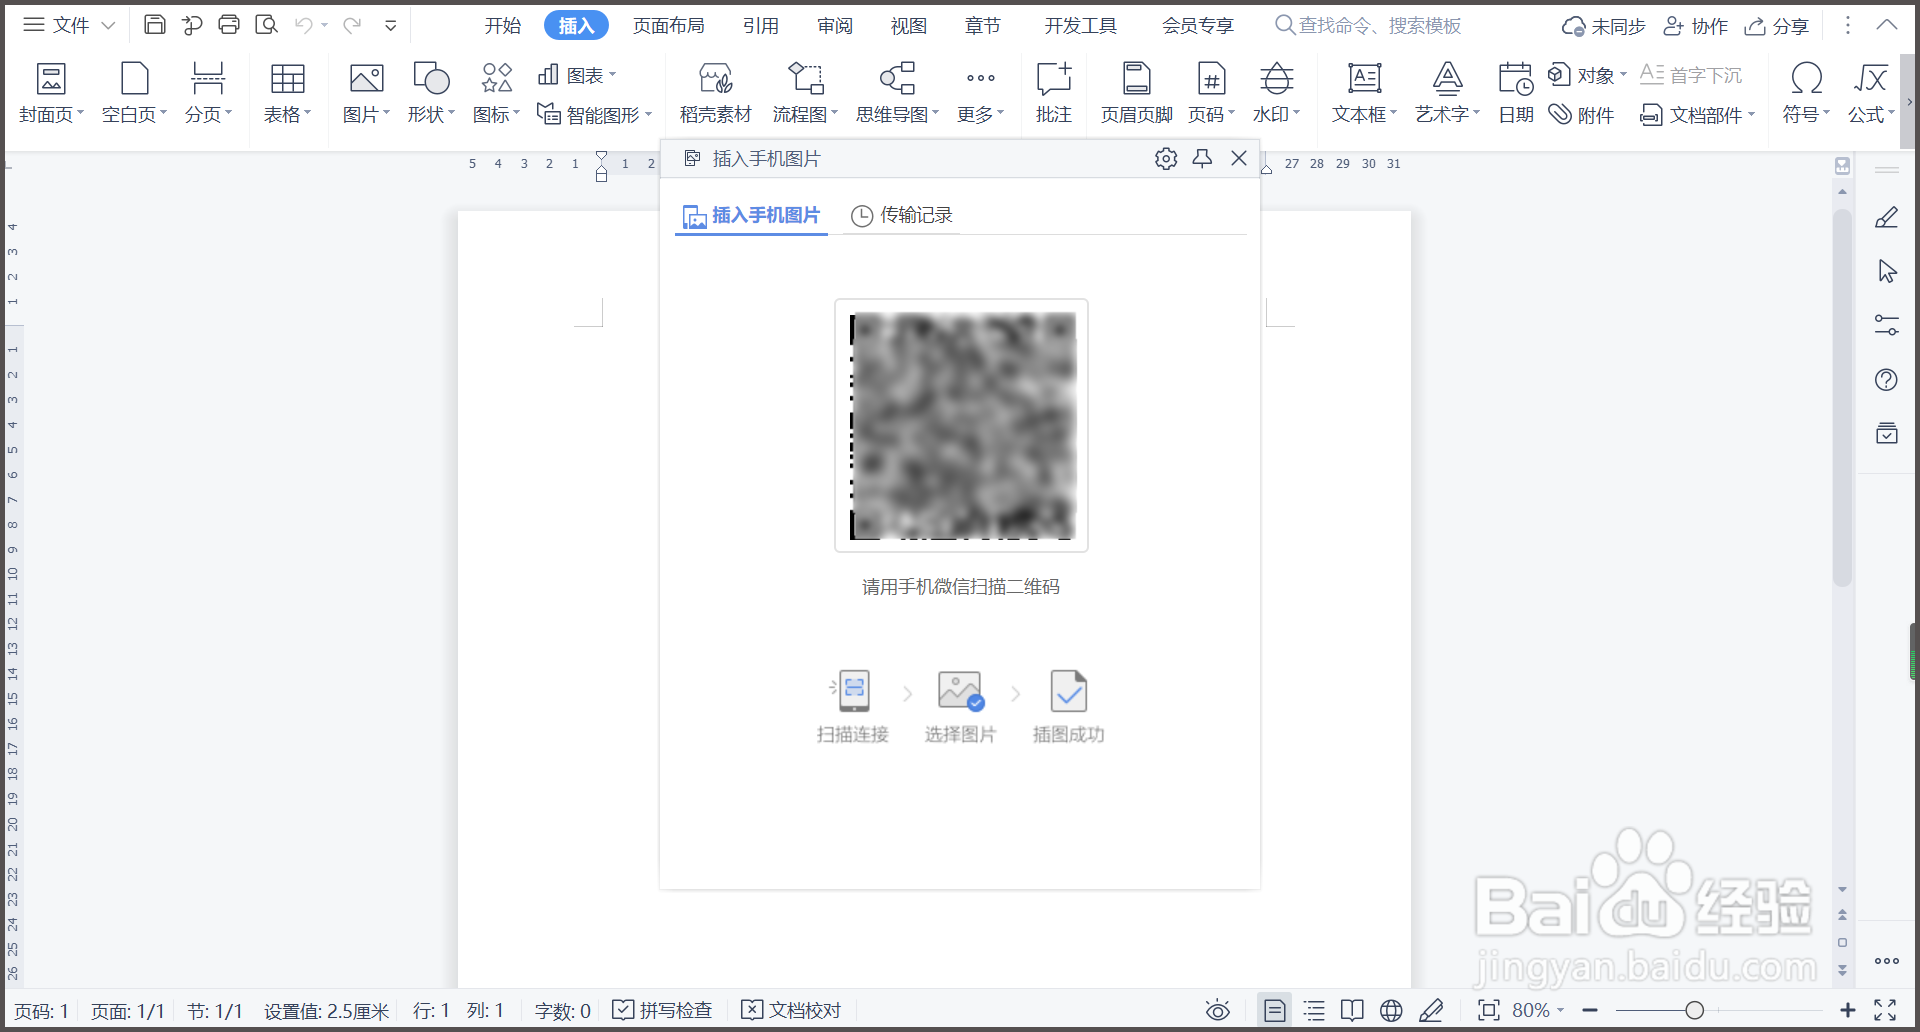Switch to the 开始 ribbon tab
Viewport: 1920px width, 1032px height.
503,26
